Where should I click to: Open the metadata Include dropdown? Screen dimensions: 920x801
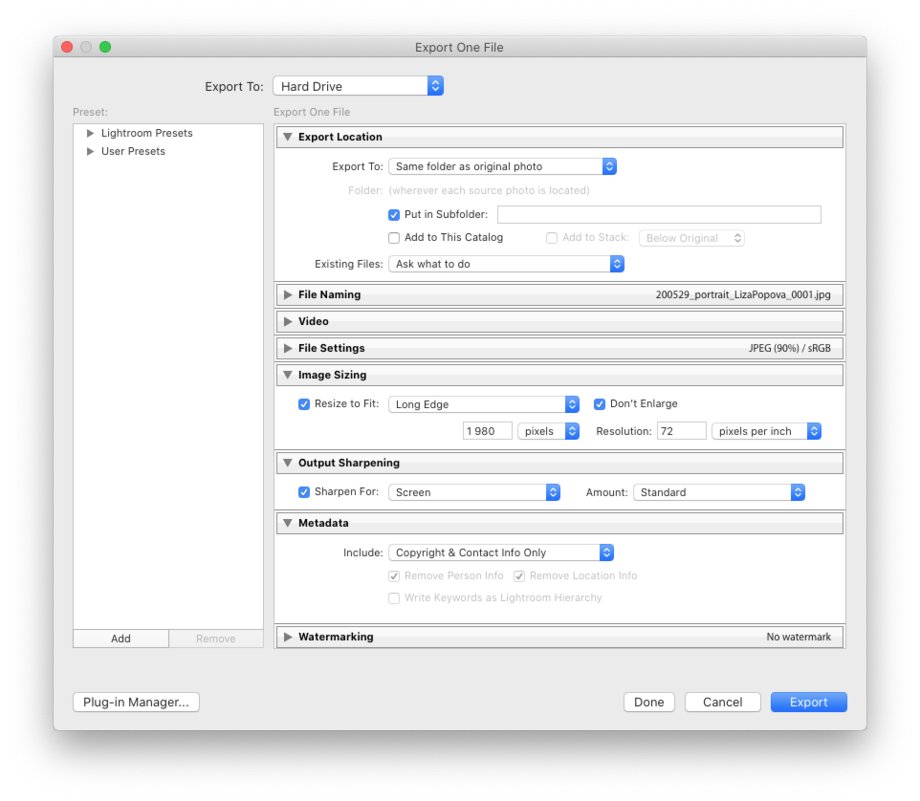pyautogui.click(x=501, y=552)
